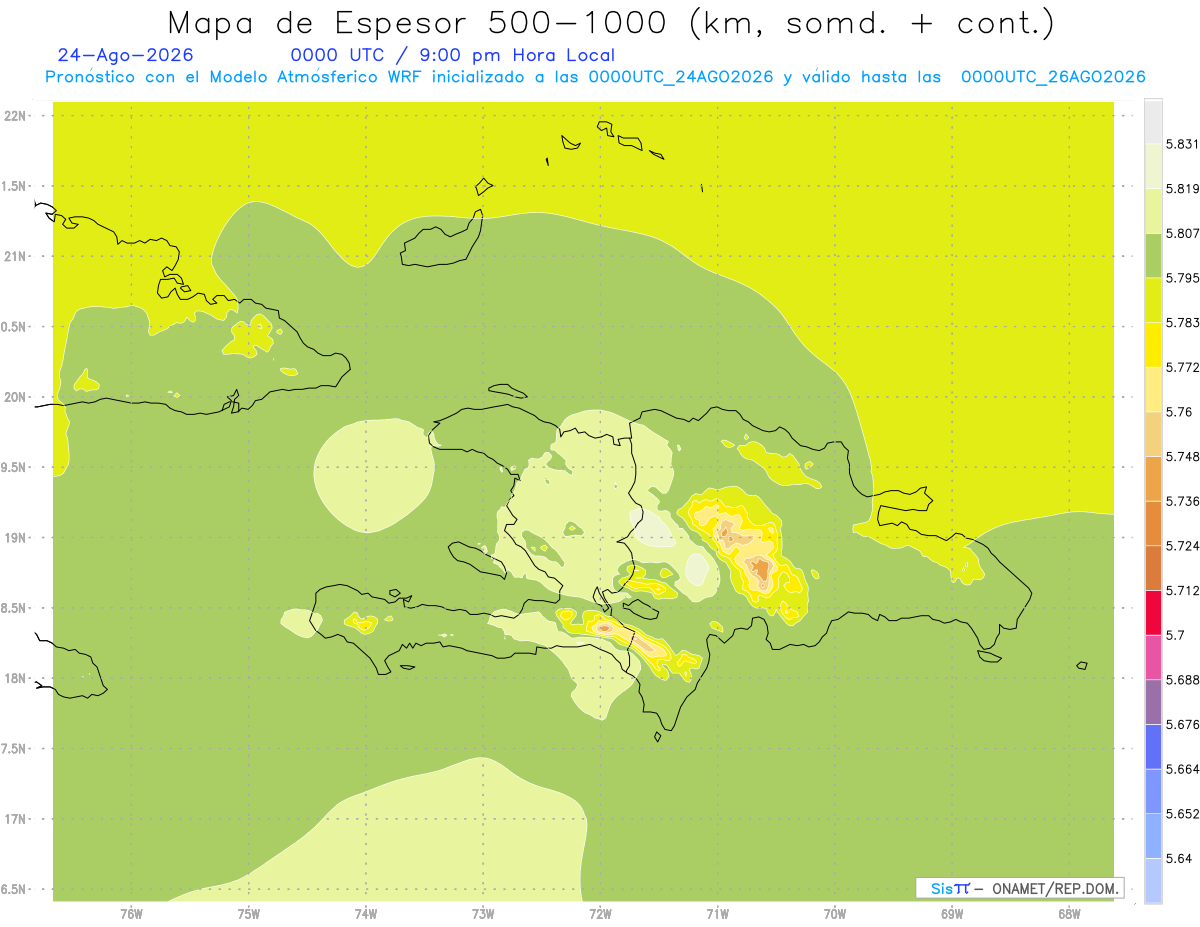Viewport: 1200px width, 927px height.
Task: Click '0000 UTC / 9:00 pm Hora Local'
Action: pos(453,55)
